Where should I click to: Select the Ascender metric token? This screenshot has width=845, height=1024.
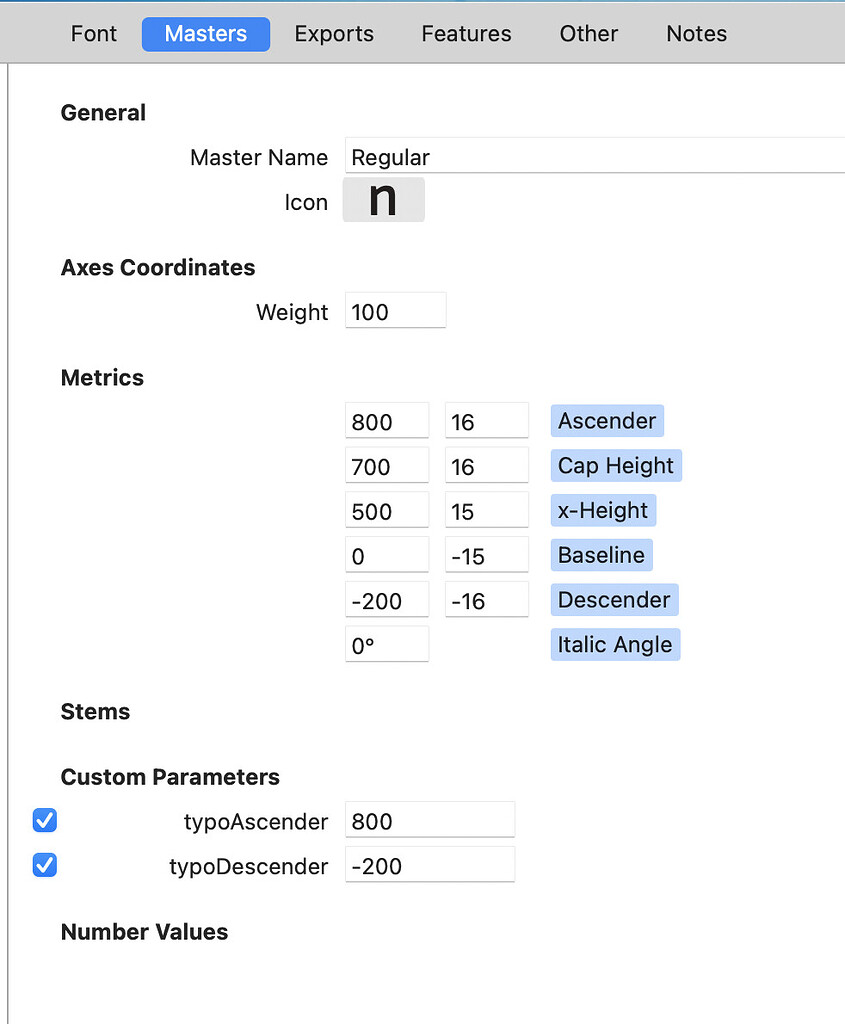click(x=607, y=420)
